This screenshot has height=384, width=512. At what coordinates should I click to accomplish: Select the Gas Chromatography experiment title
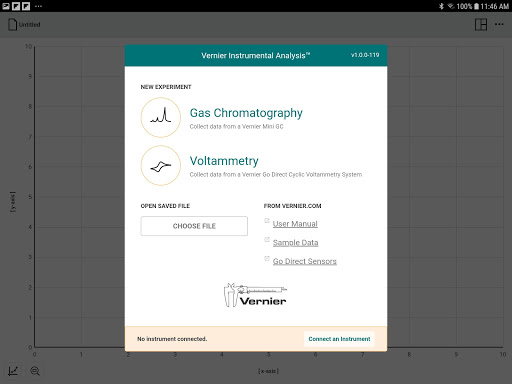click(x=246, y=113)
